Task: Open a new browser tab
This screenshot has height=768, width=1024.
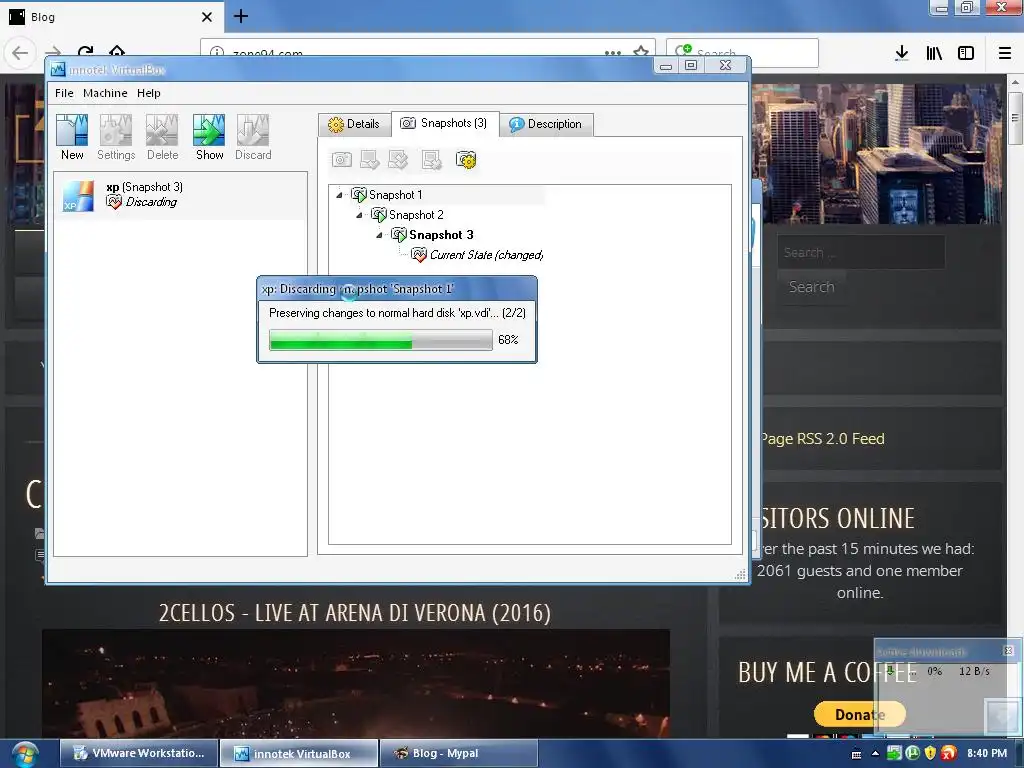Action: 241,16
